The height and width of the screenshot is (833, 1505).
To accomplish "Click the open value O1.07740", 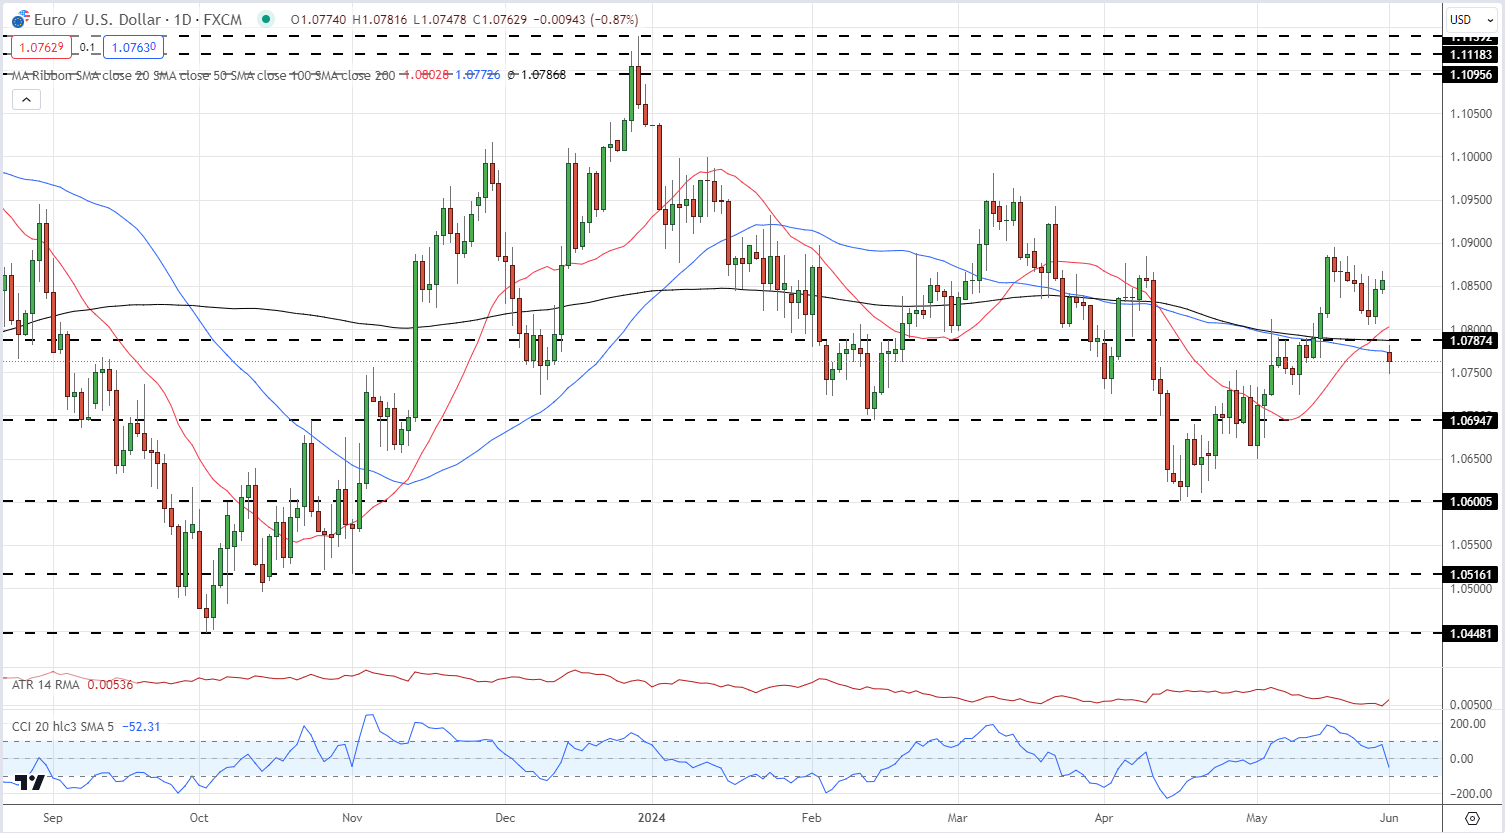I will pos(319,20).
